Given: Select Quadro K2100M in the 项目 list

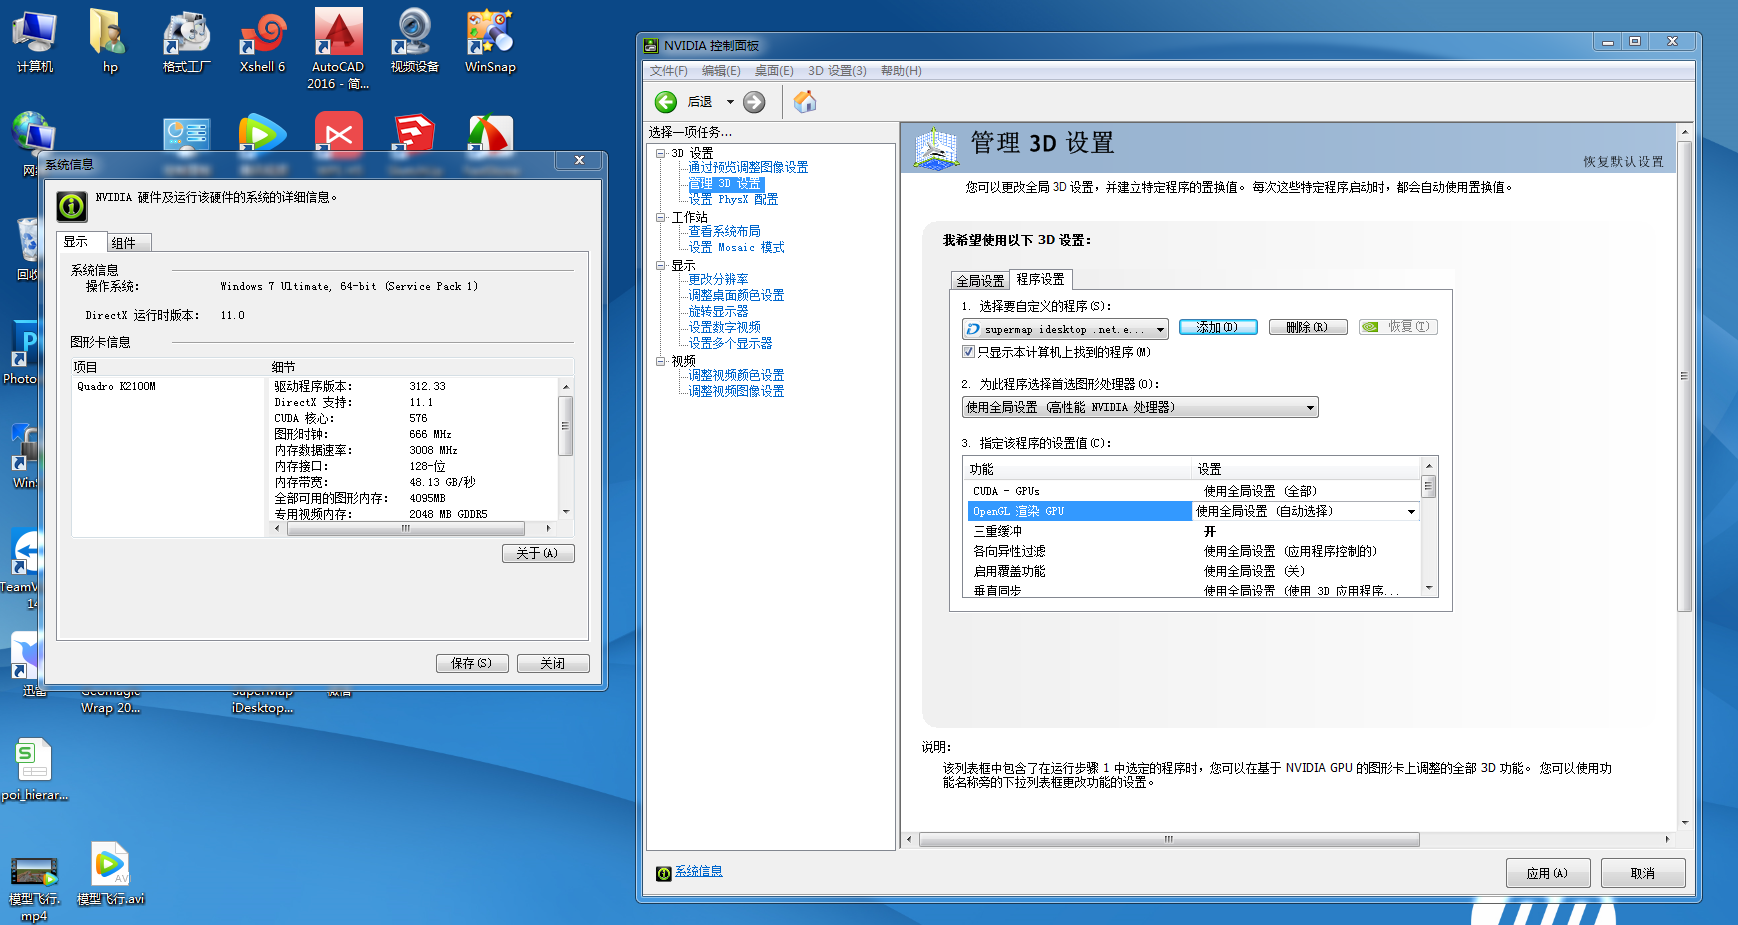Looking at the screenshot, I should tap(116, 386).
